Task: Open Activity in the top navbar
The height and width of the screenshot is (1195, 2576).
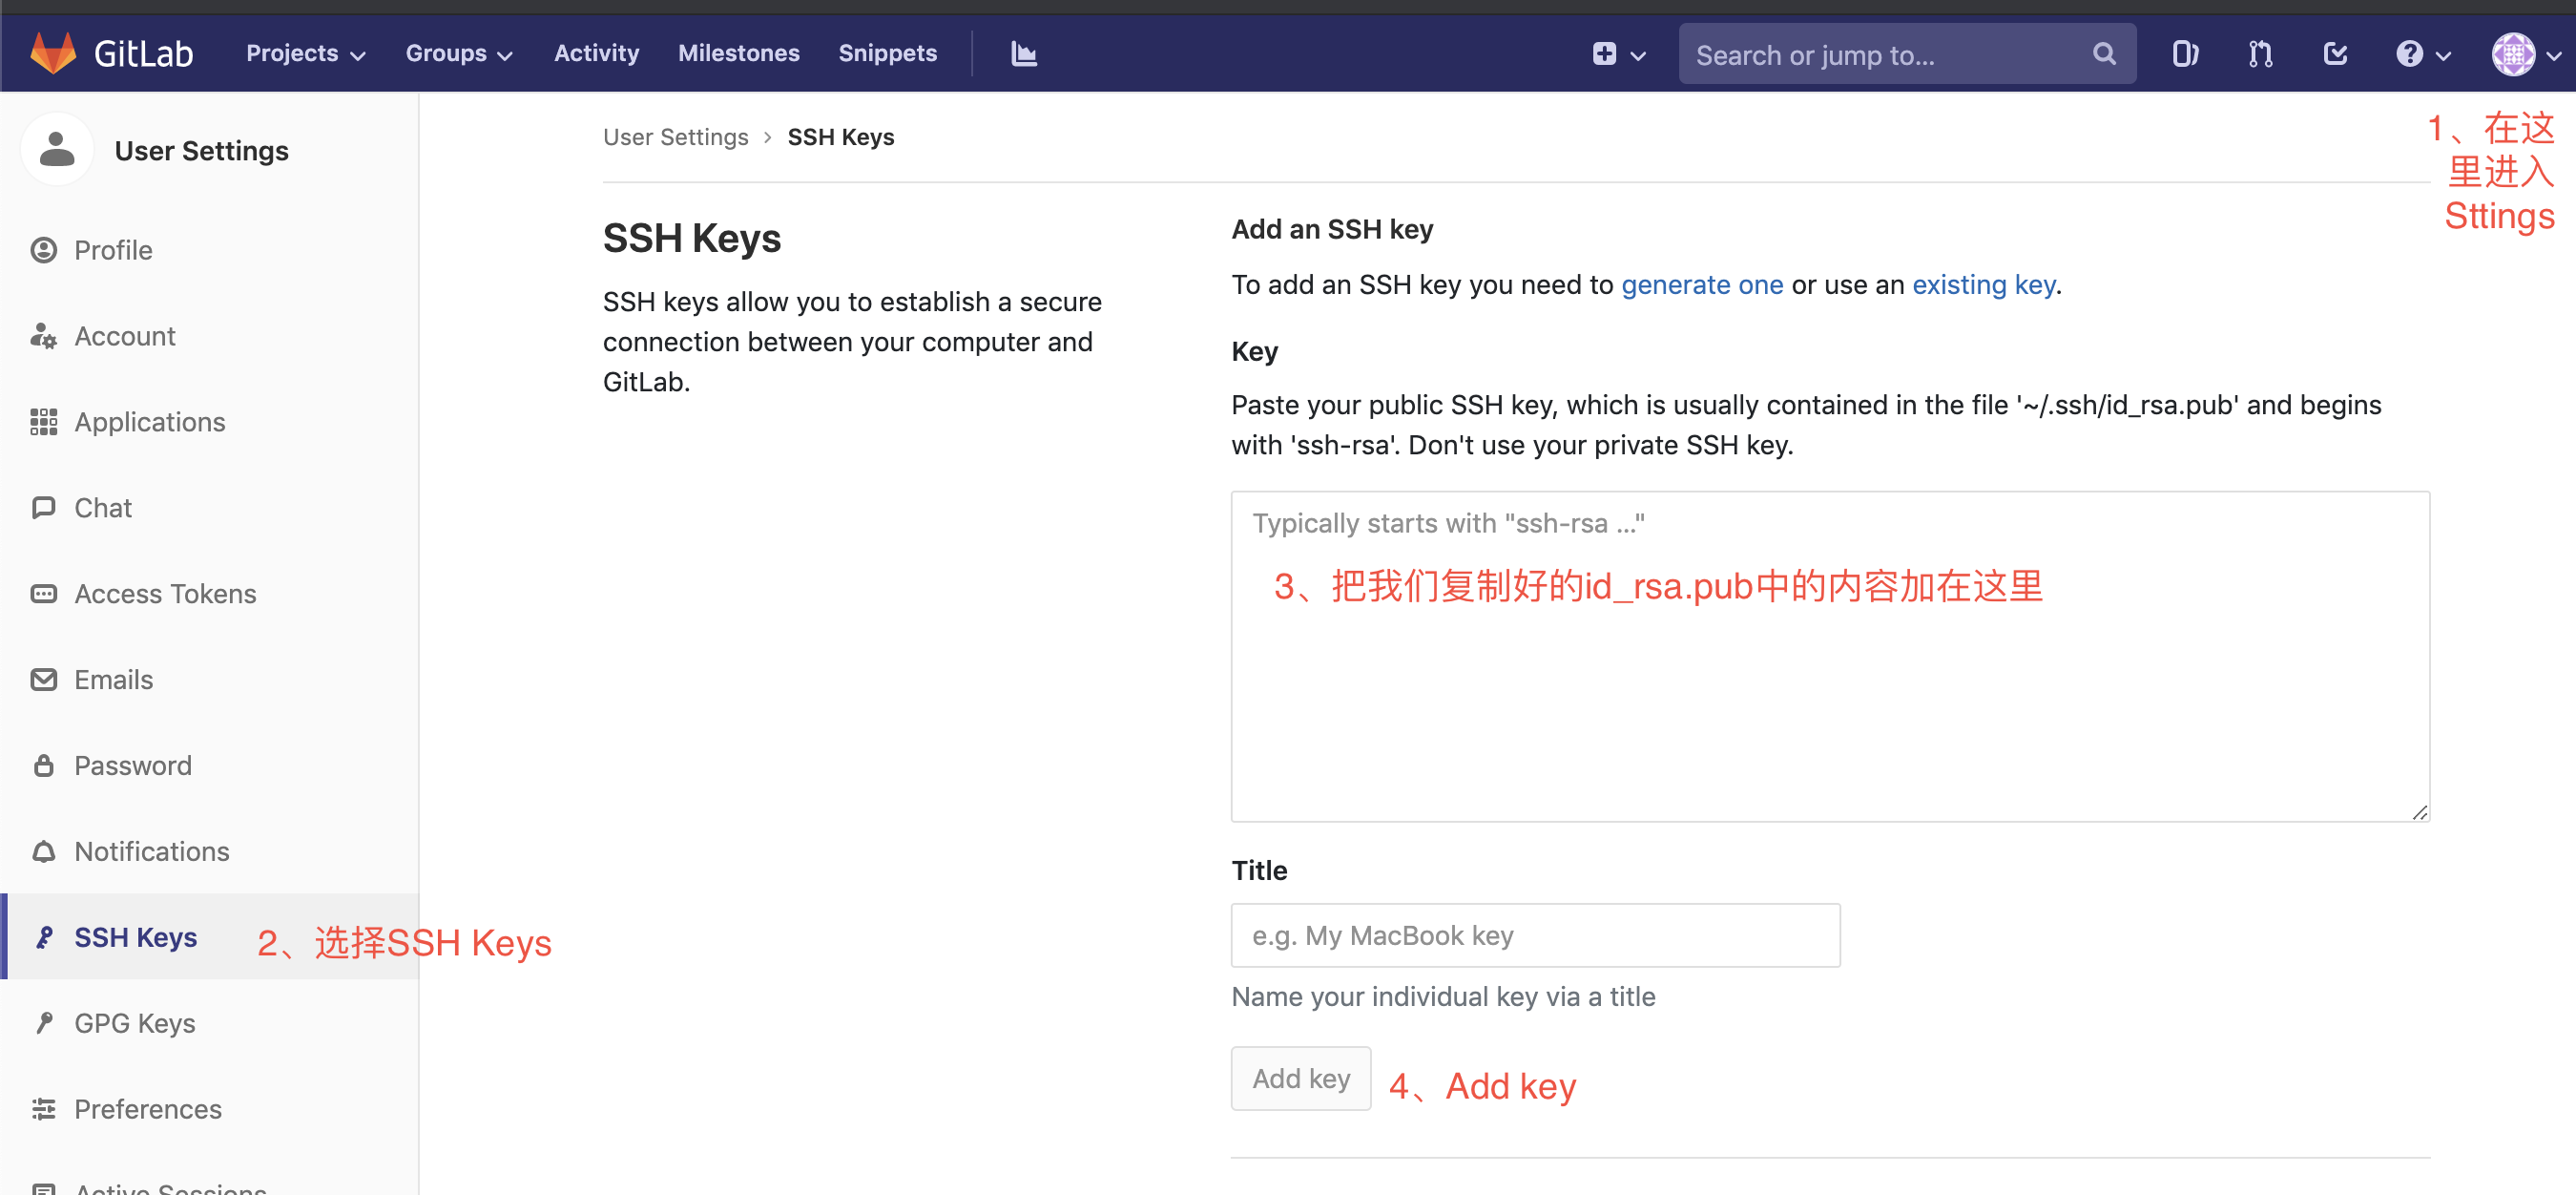Action: (597, 53)
